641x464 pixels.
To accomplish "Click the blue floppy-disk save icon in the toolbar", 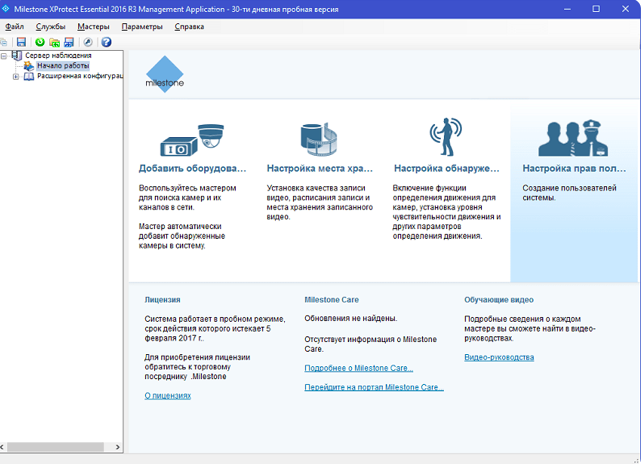I will tap(21, 42).
